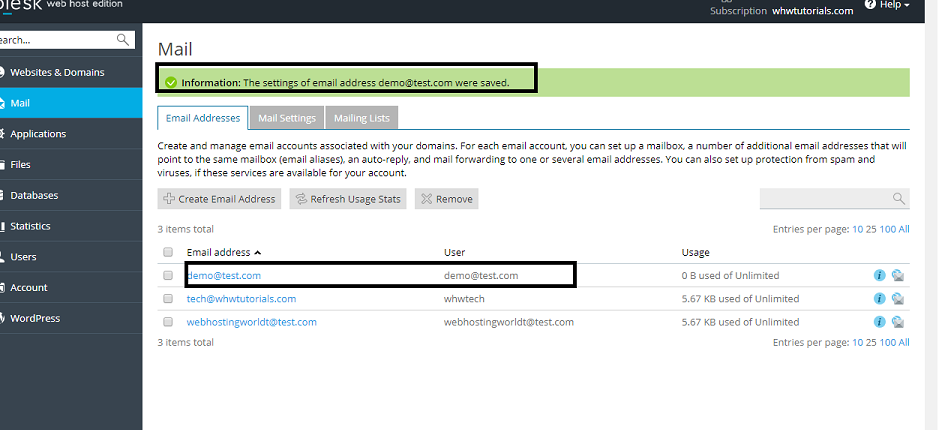941x430 pixels.
Task: Click info icon for tech@whwtutorials.com
Action: coord(880,299)
